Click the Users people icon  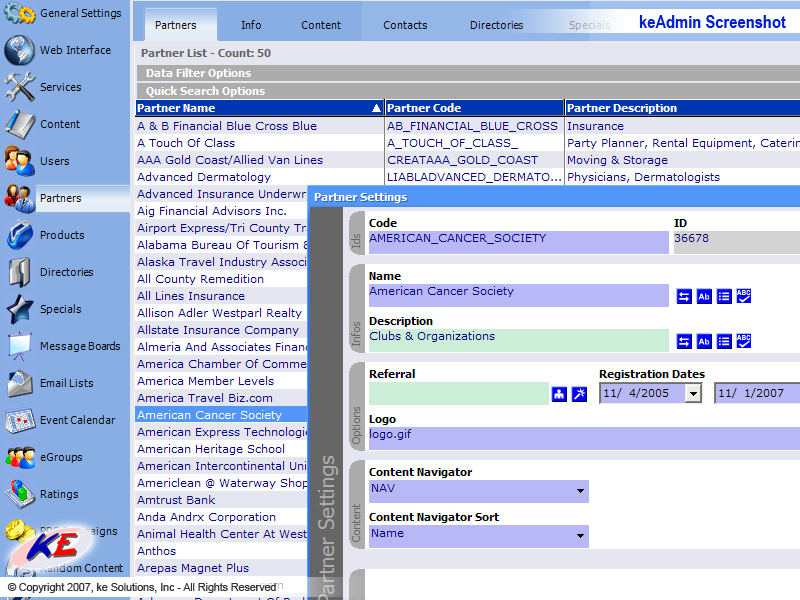(x=19, y=161)
